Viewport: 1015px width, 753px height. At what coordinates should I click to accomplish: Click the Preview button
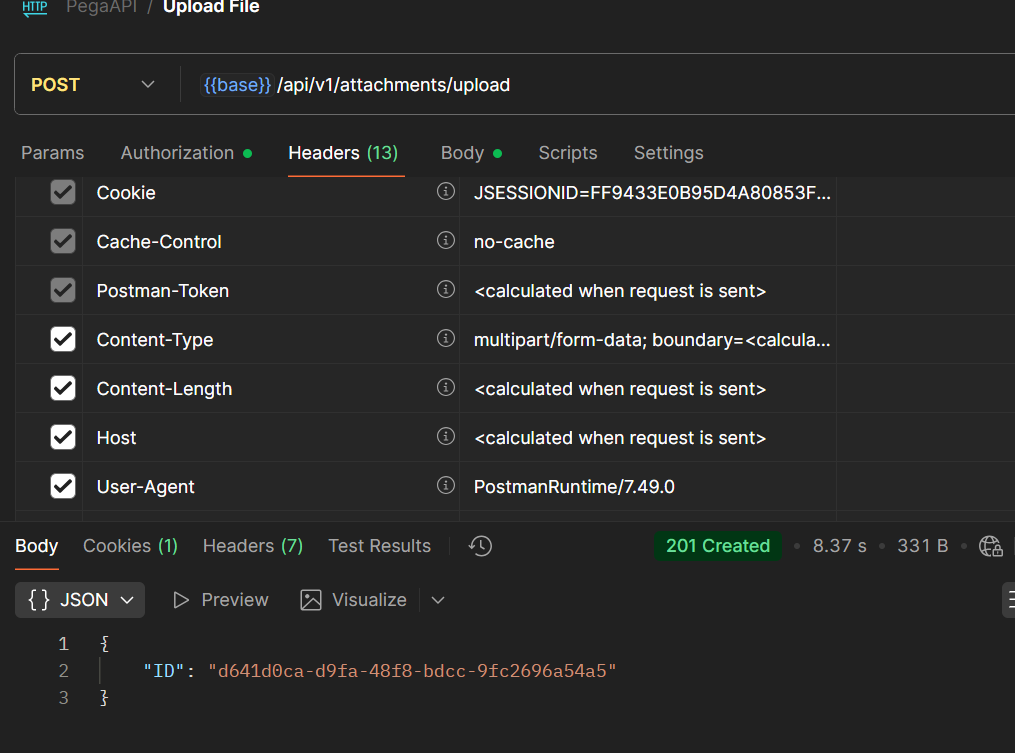(221, 600)
